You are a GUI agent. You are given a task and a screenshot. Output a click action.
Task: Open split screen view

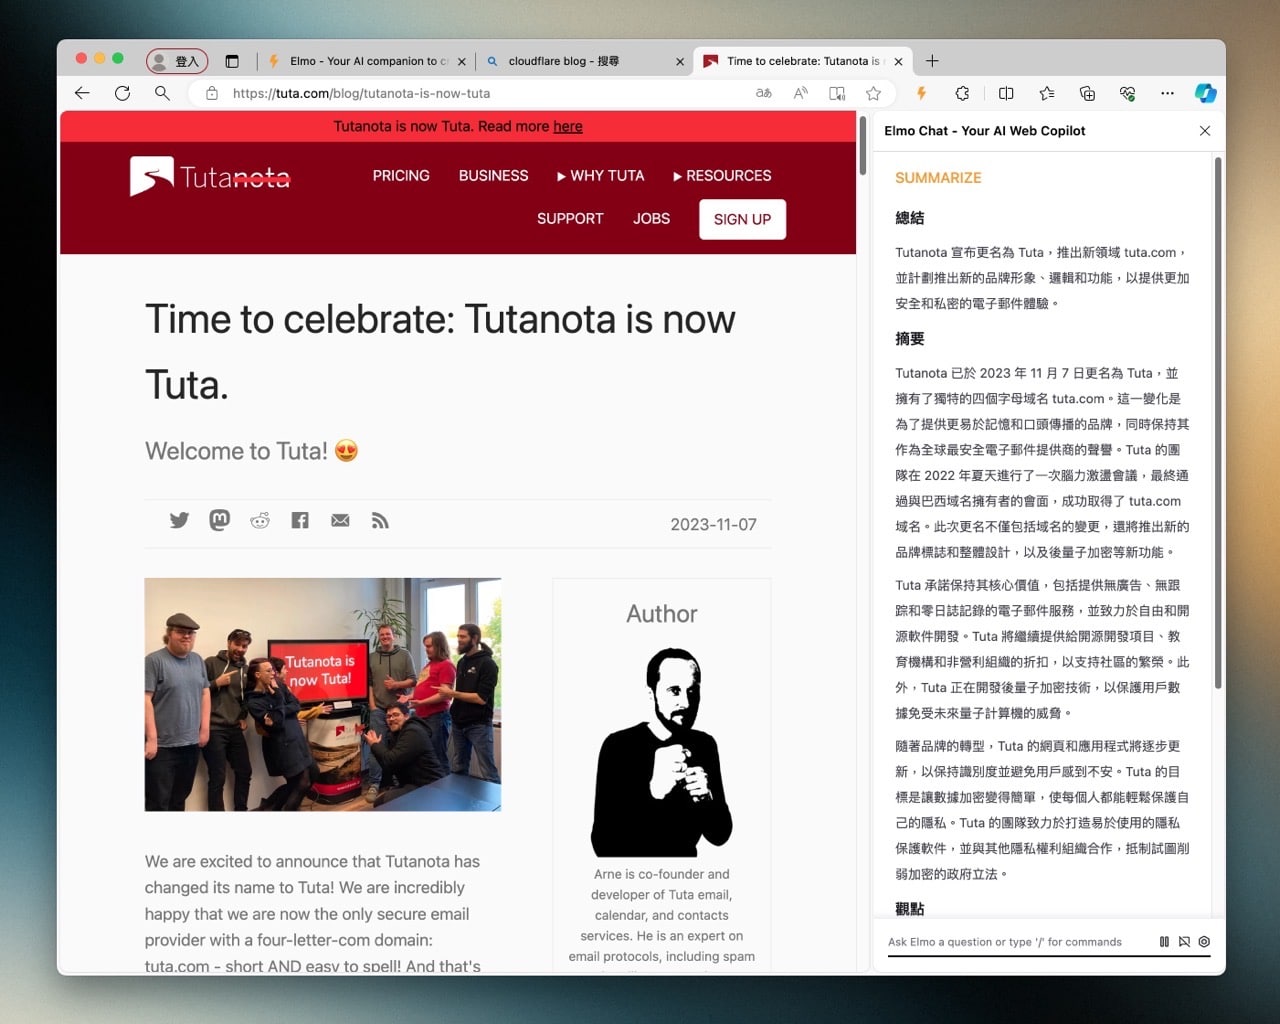(x=1006, y=93)
